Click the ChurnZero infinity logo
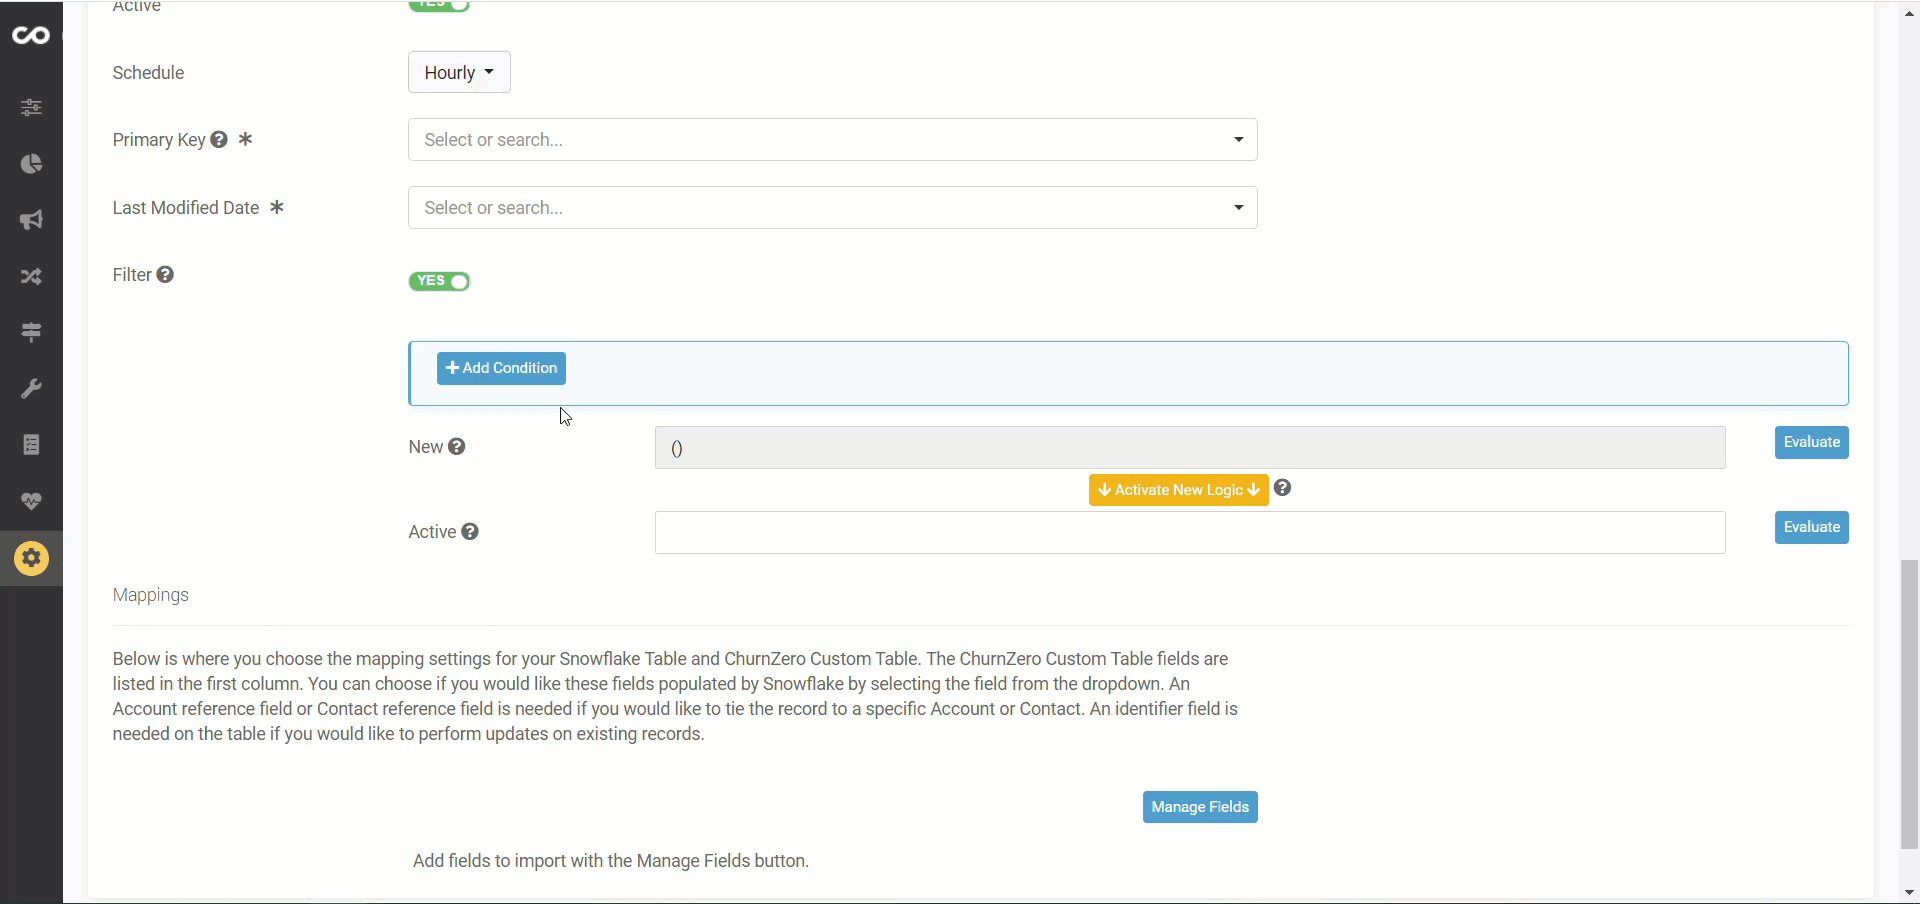The image size is (1920, 904). (30, 36)
